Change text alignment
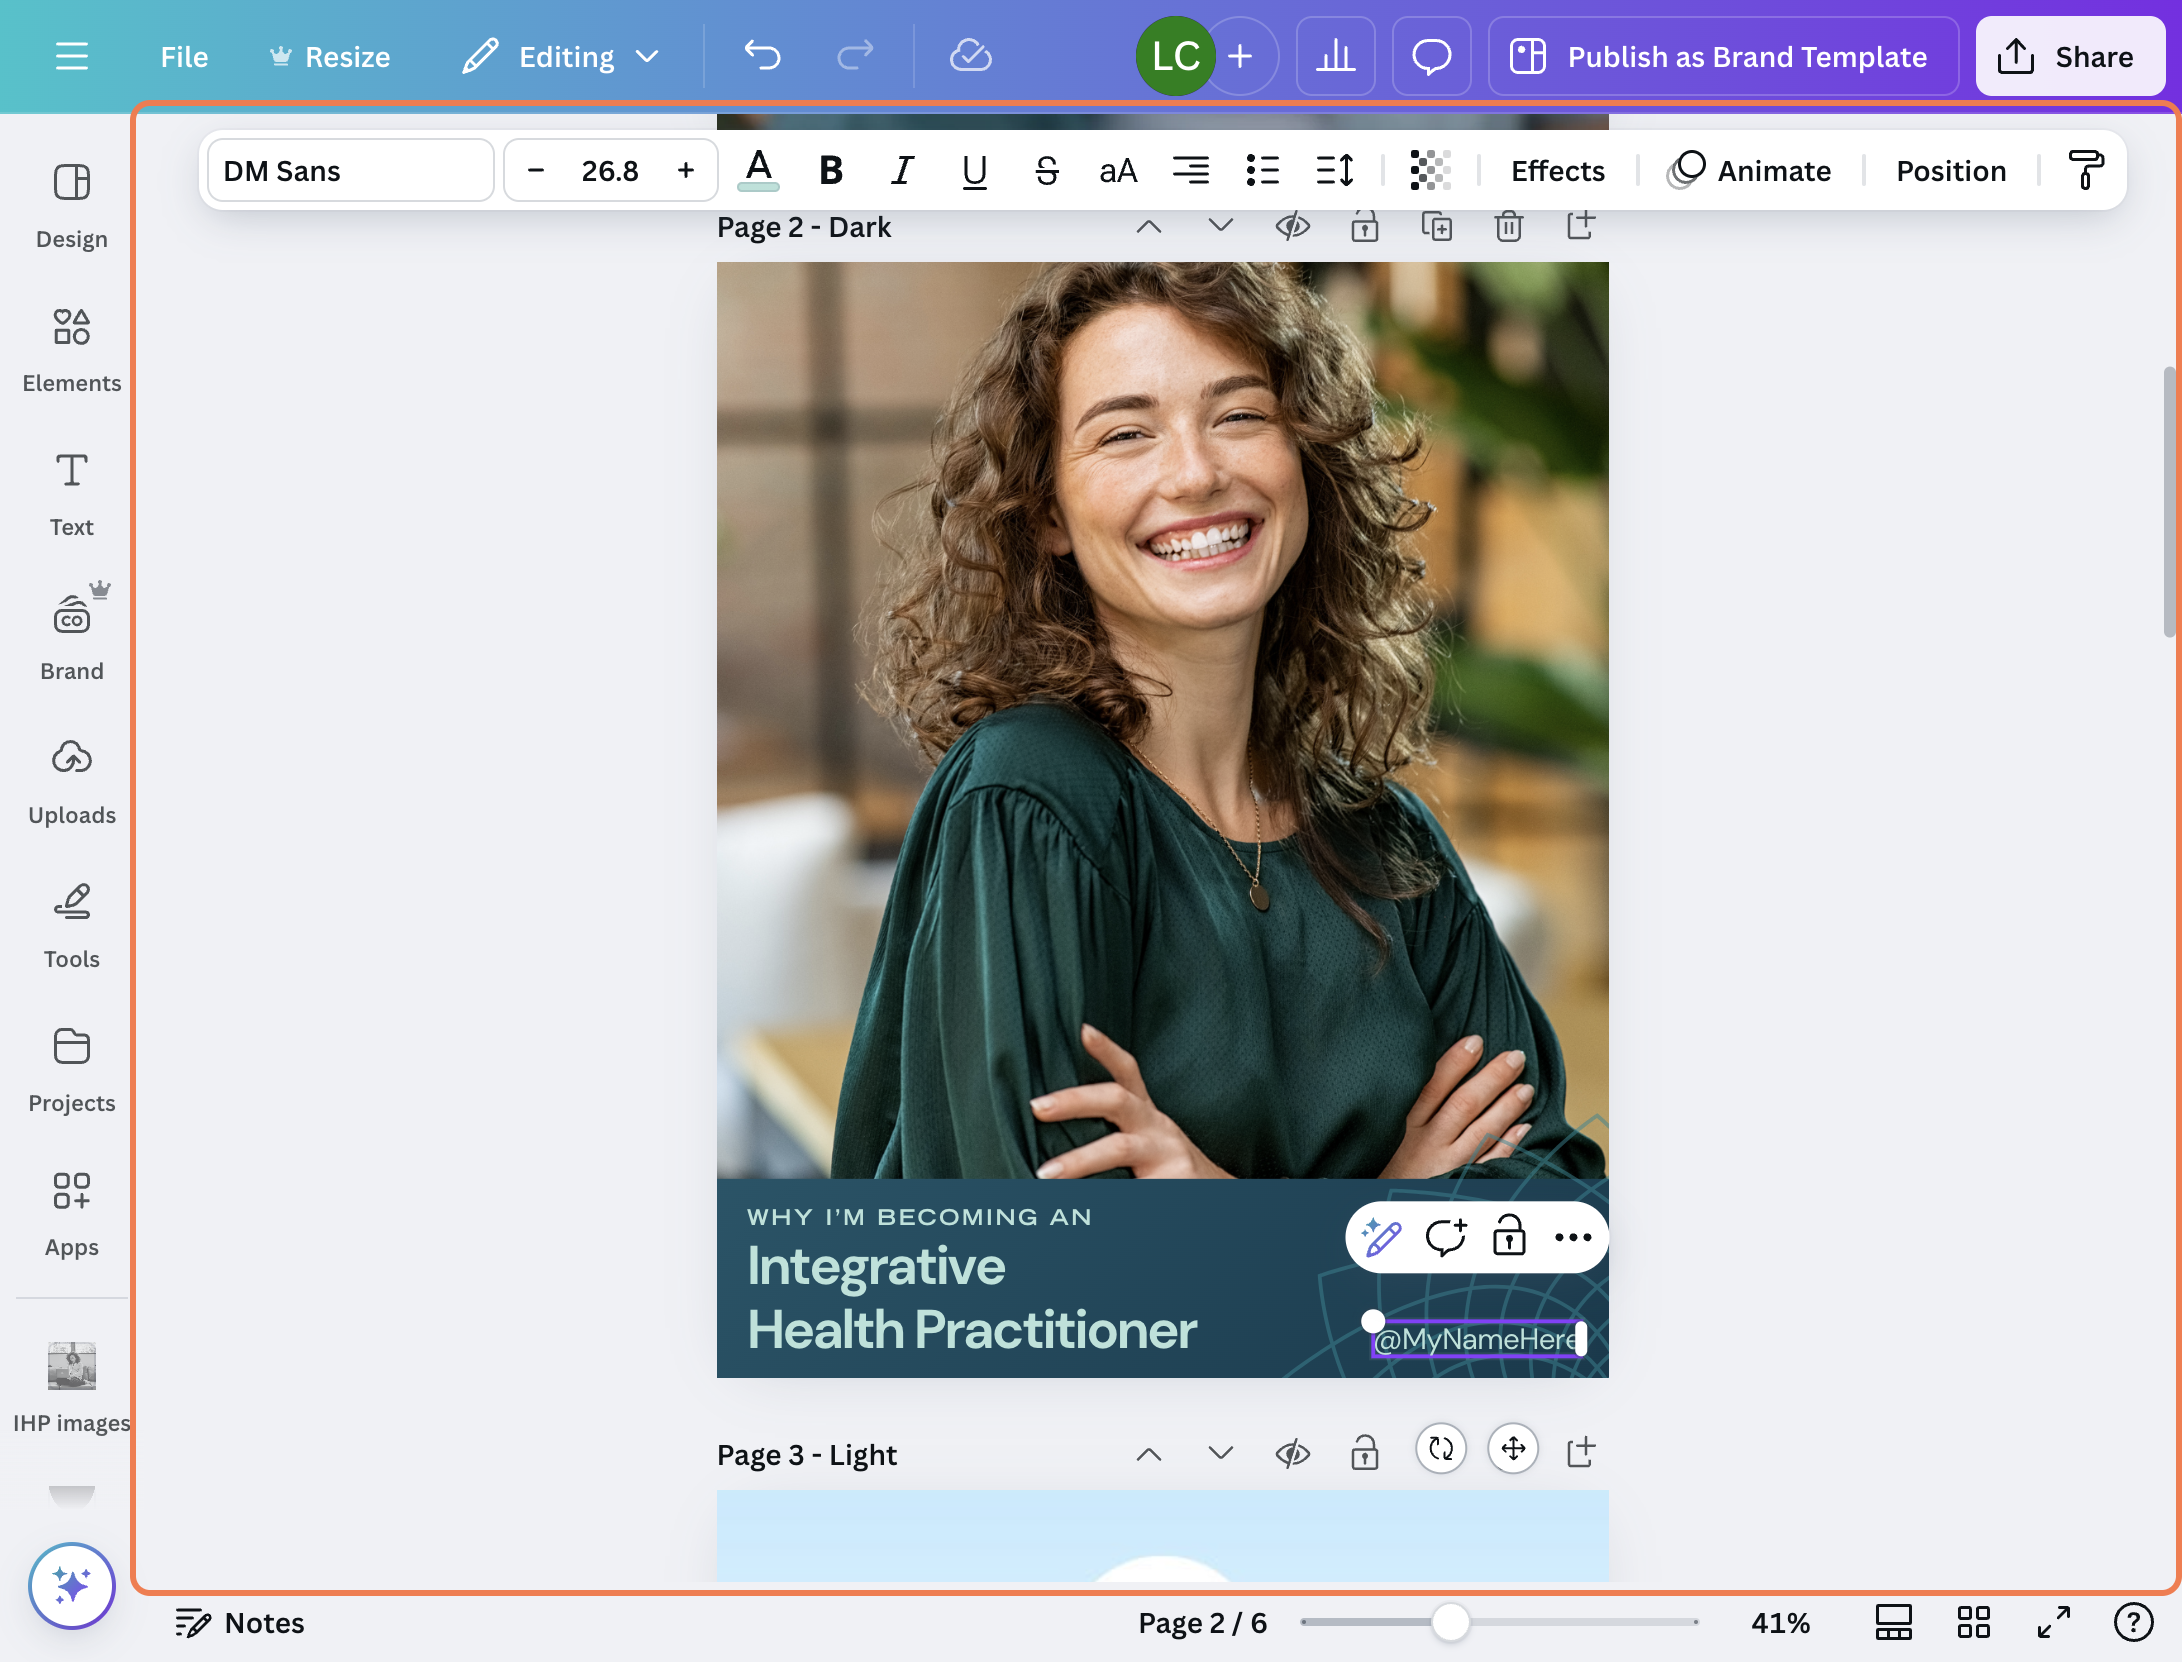Screen dimensions: 2182x1662 (x=1191, y=171)
